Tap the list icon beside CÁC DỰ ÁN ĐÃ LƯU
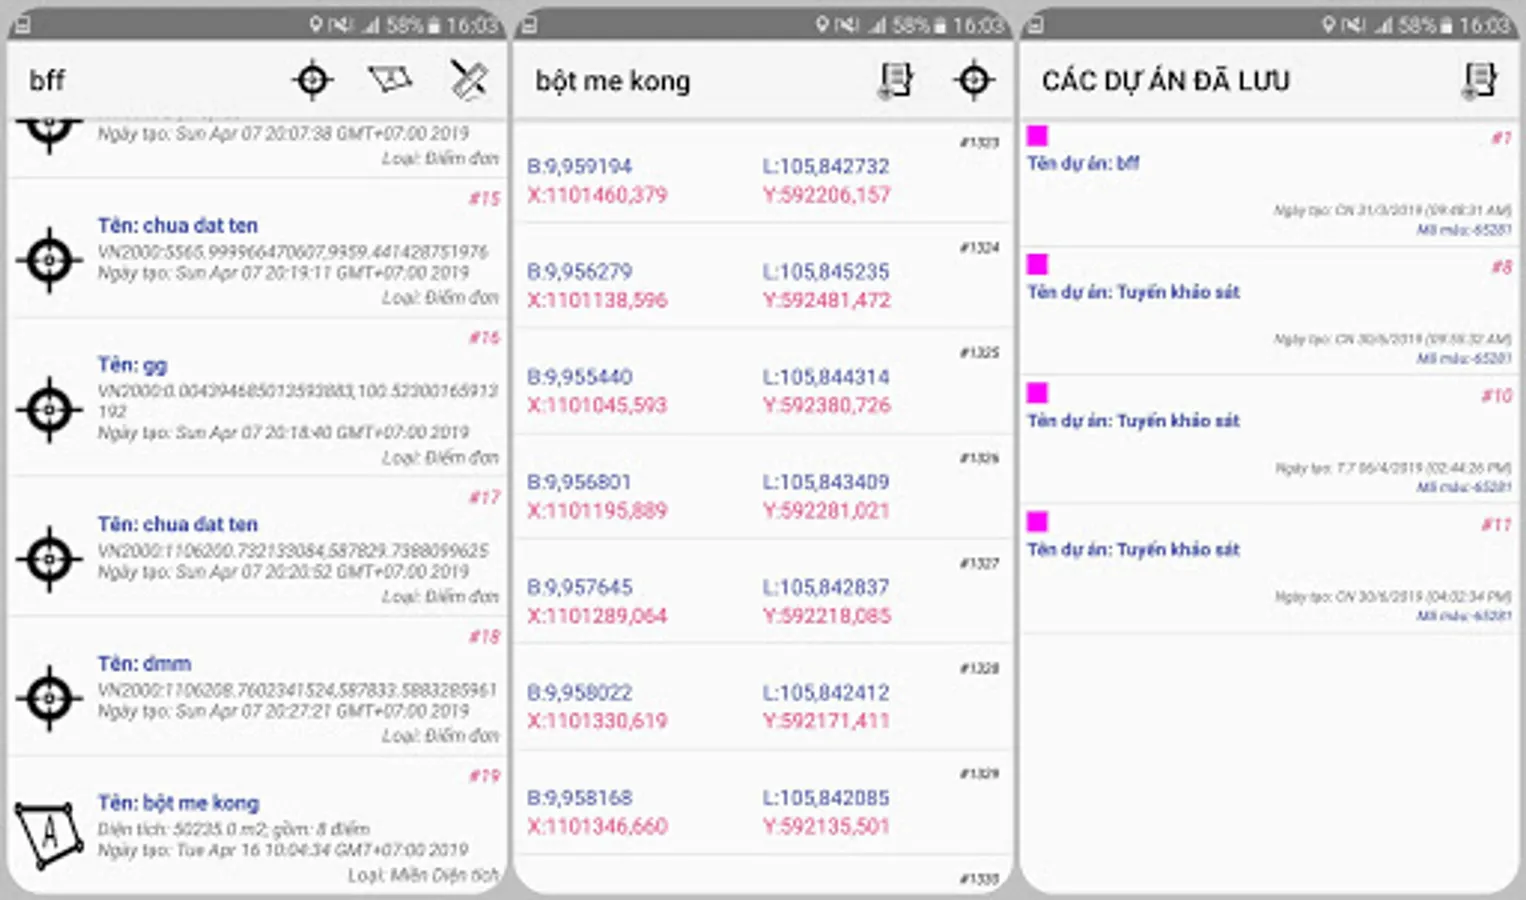This screenshot has height=900, width=1526. pyautogui.click(x=1480, y=80)
